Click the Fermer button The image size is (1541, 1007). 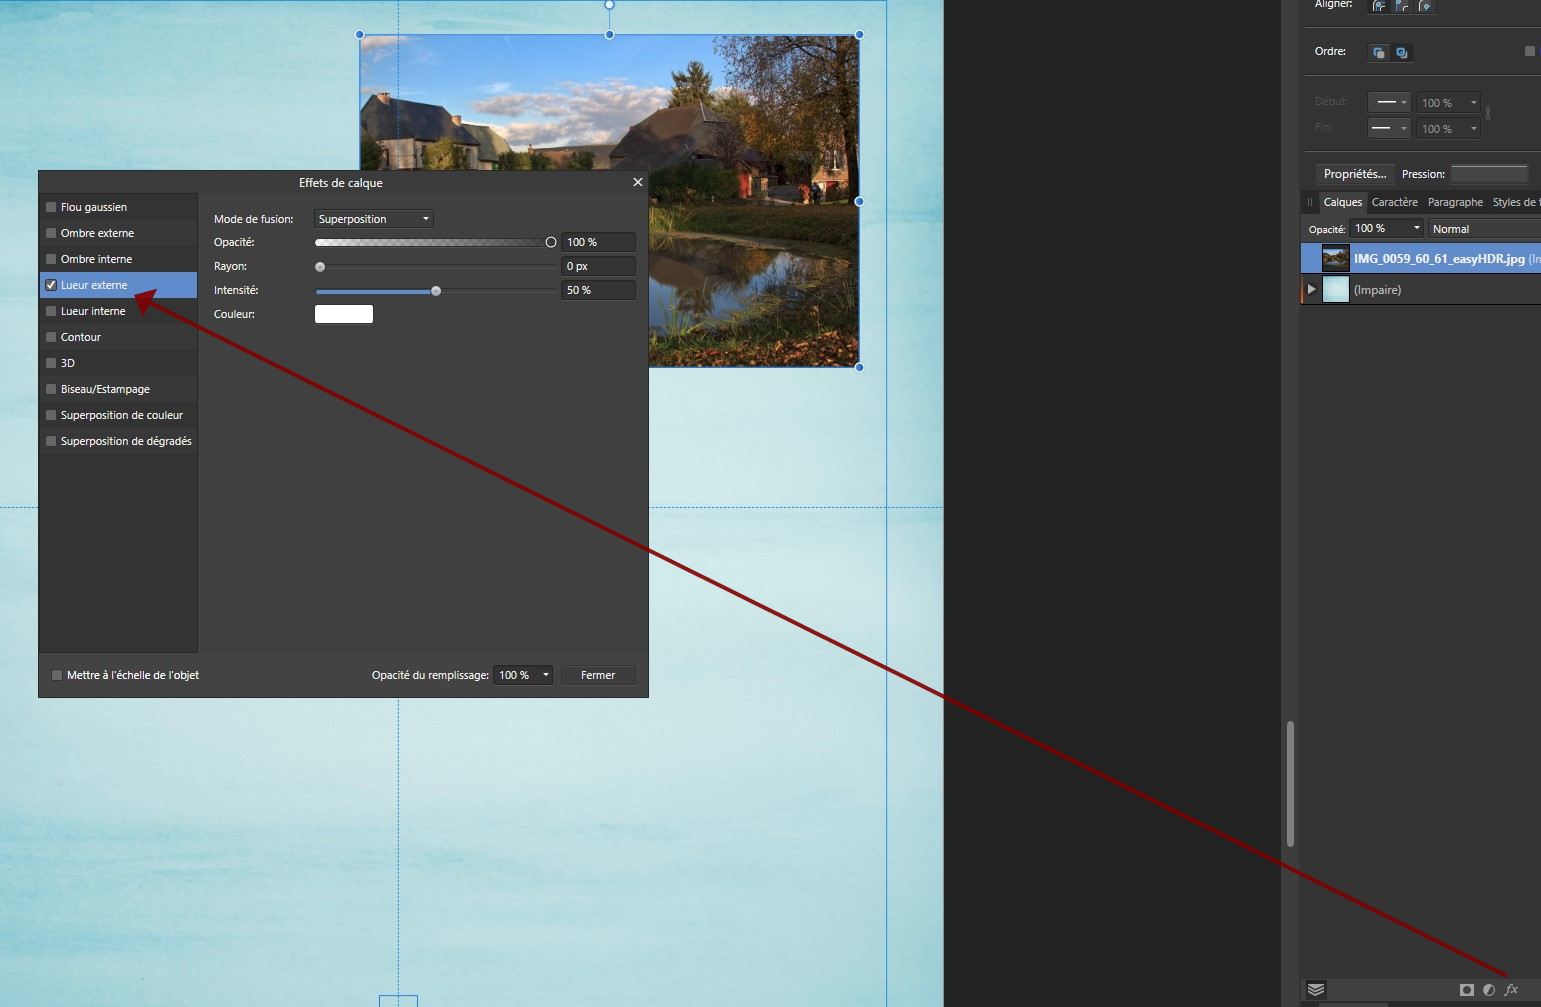598,675
